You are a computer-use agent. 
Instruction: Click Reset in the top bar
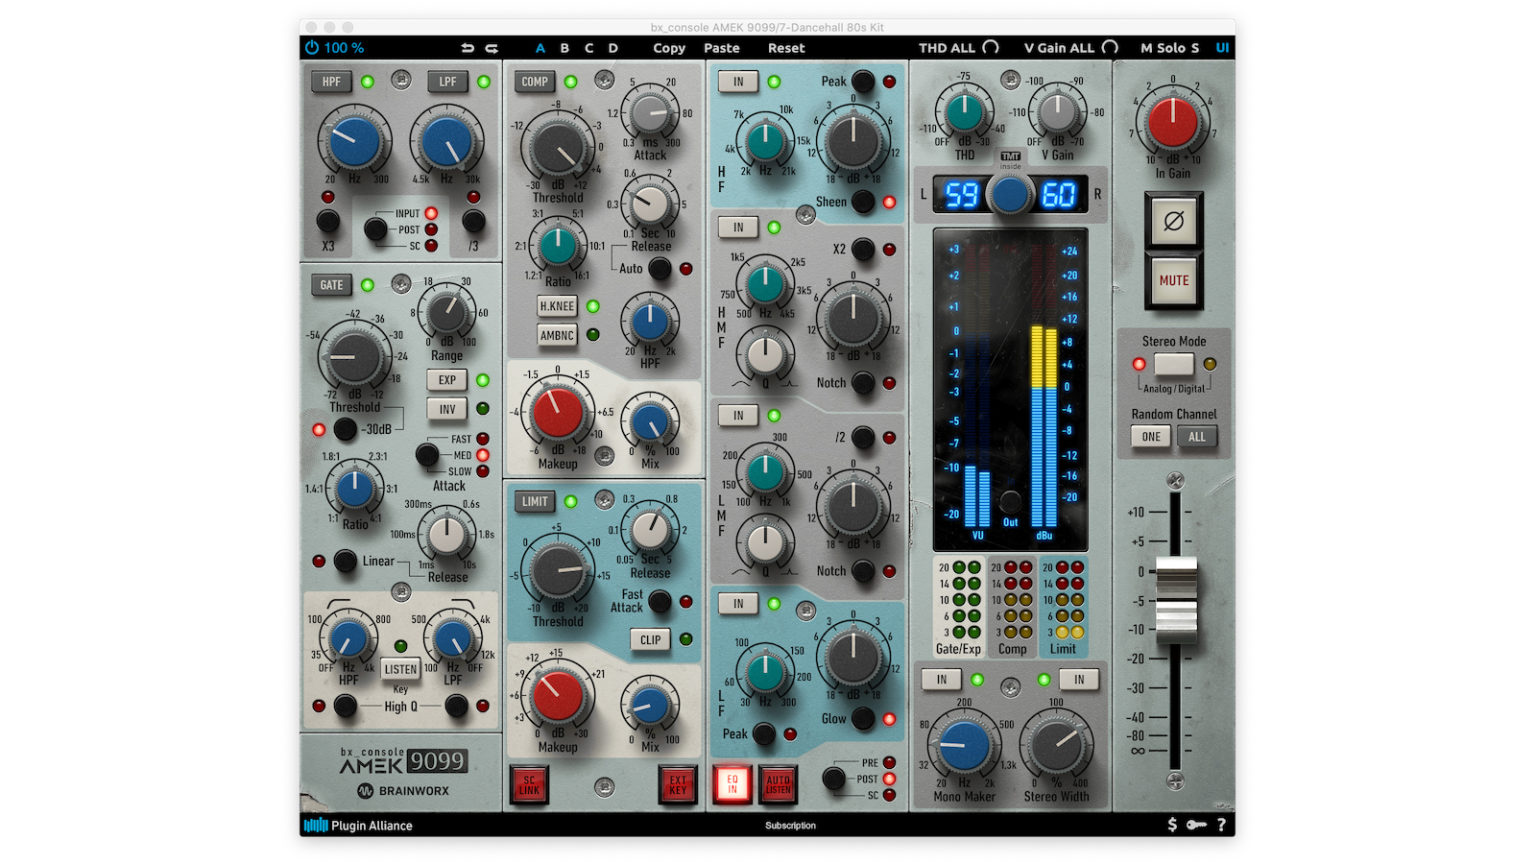click(x=786, y=47)
